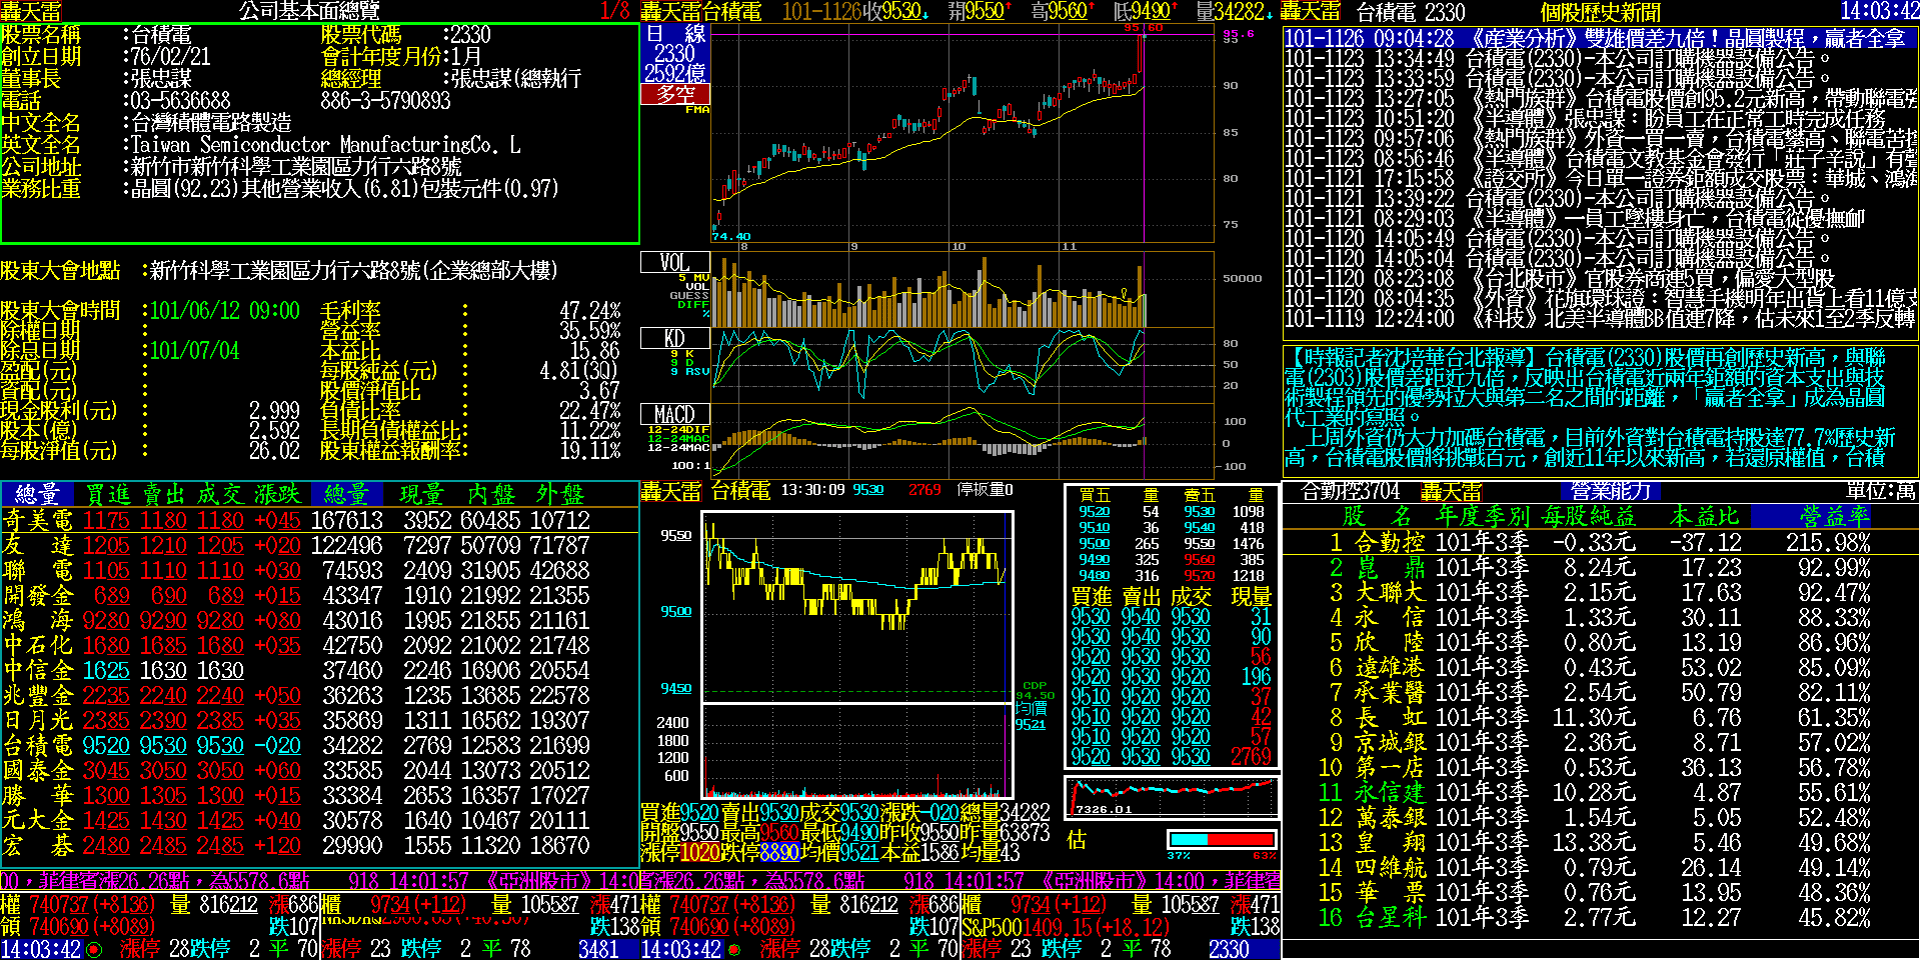Select the 鴻海 row in the stock list
The height and width of the screenshot is (960, 1920).
point(319,620)
